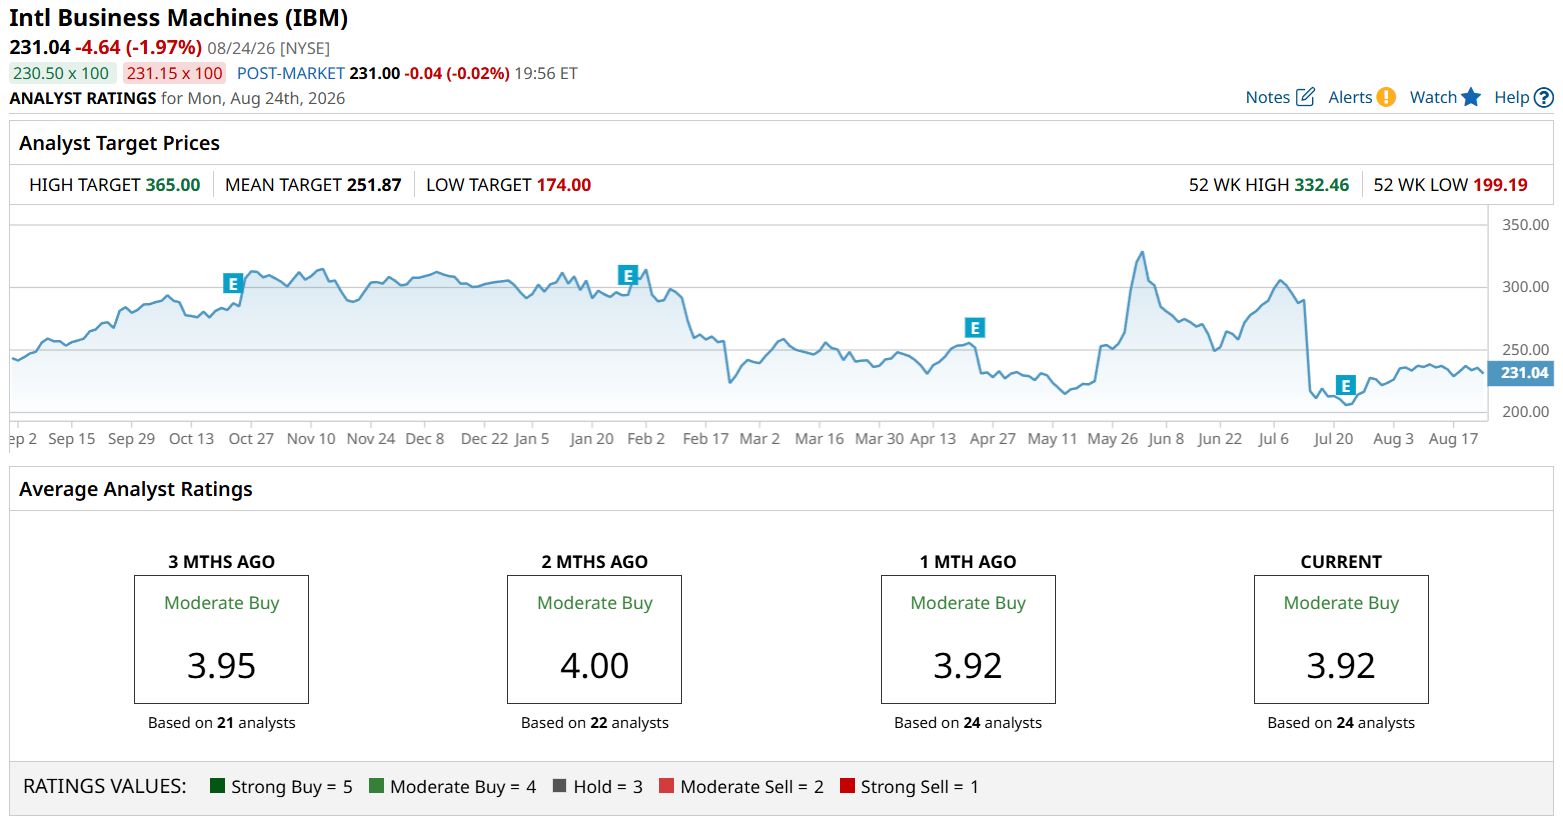Click the Strong Sell red swatch
Image resolution: width=1563 pixels, height=829 pixels.
[847, 786]
